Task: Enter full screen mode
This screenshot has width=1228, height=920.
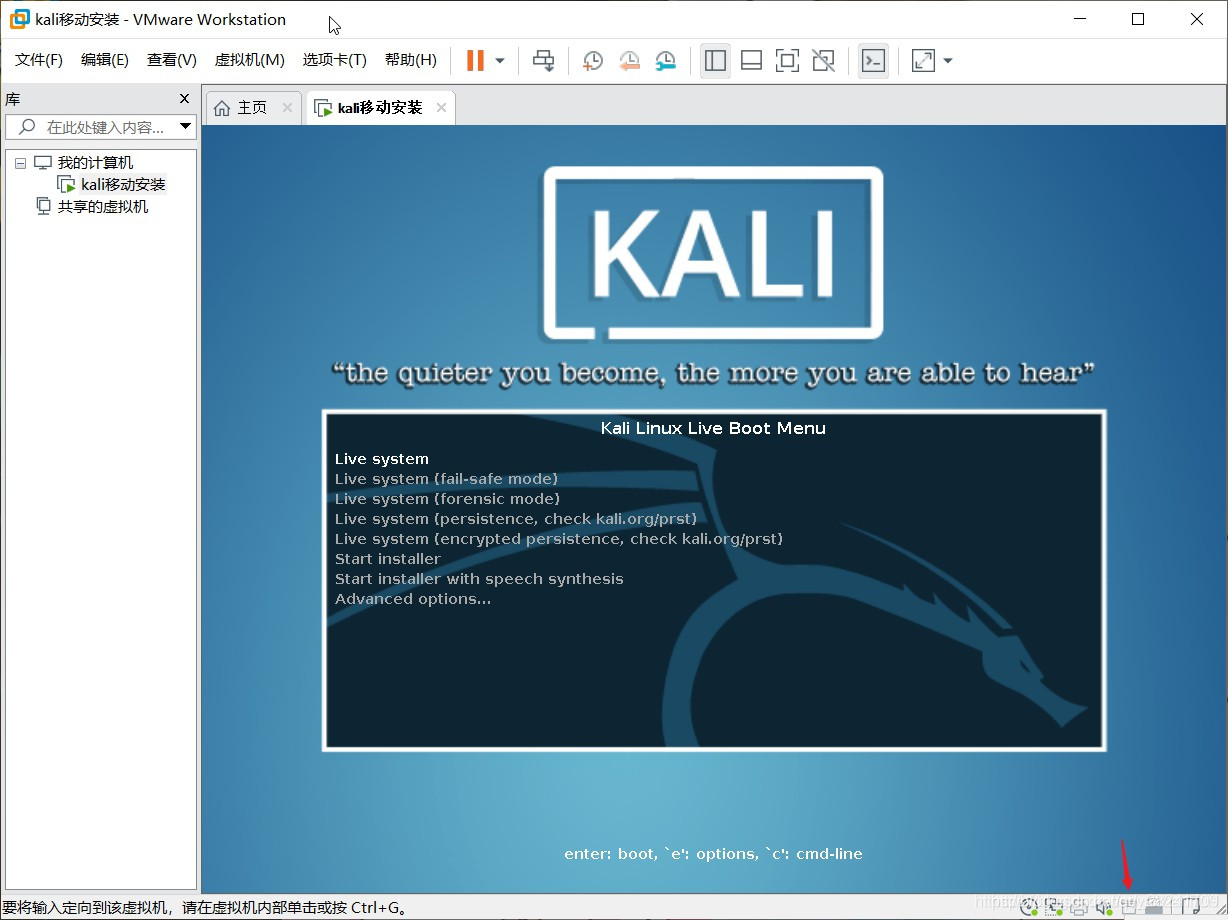Action: (787, 61)
